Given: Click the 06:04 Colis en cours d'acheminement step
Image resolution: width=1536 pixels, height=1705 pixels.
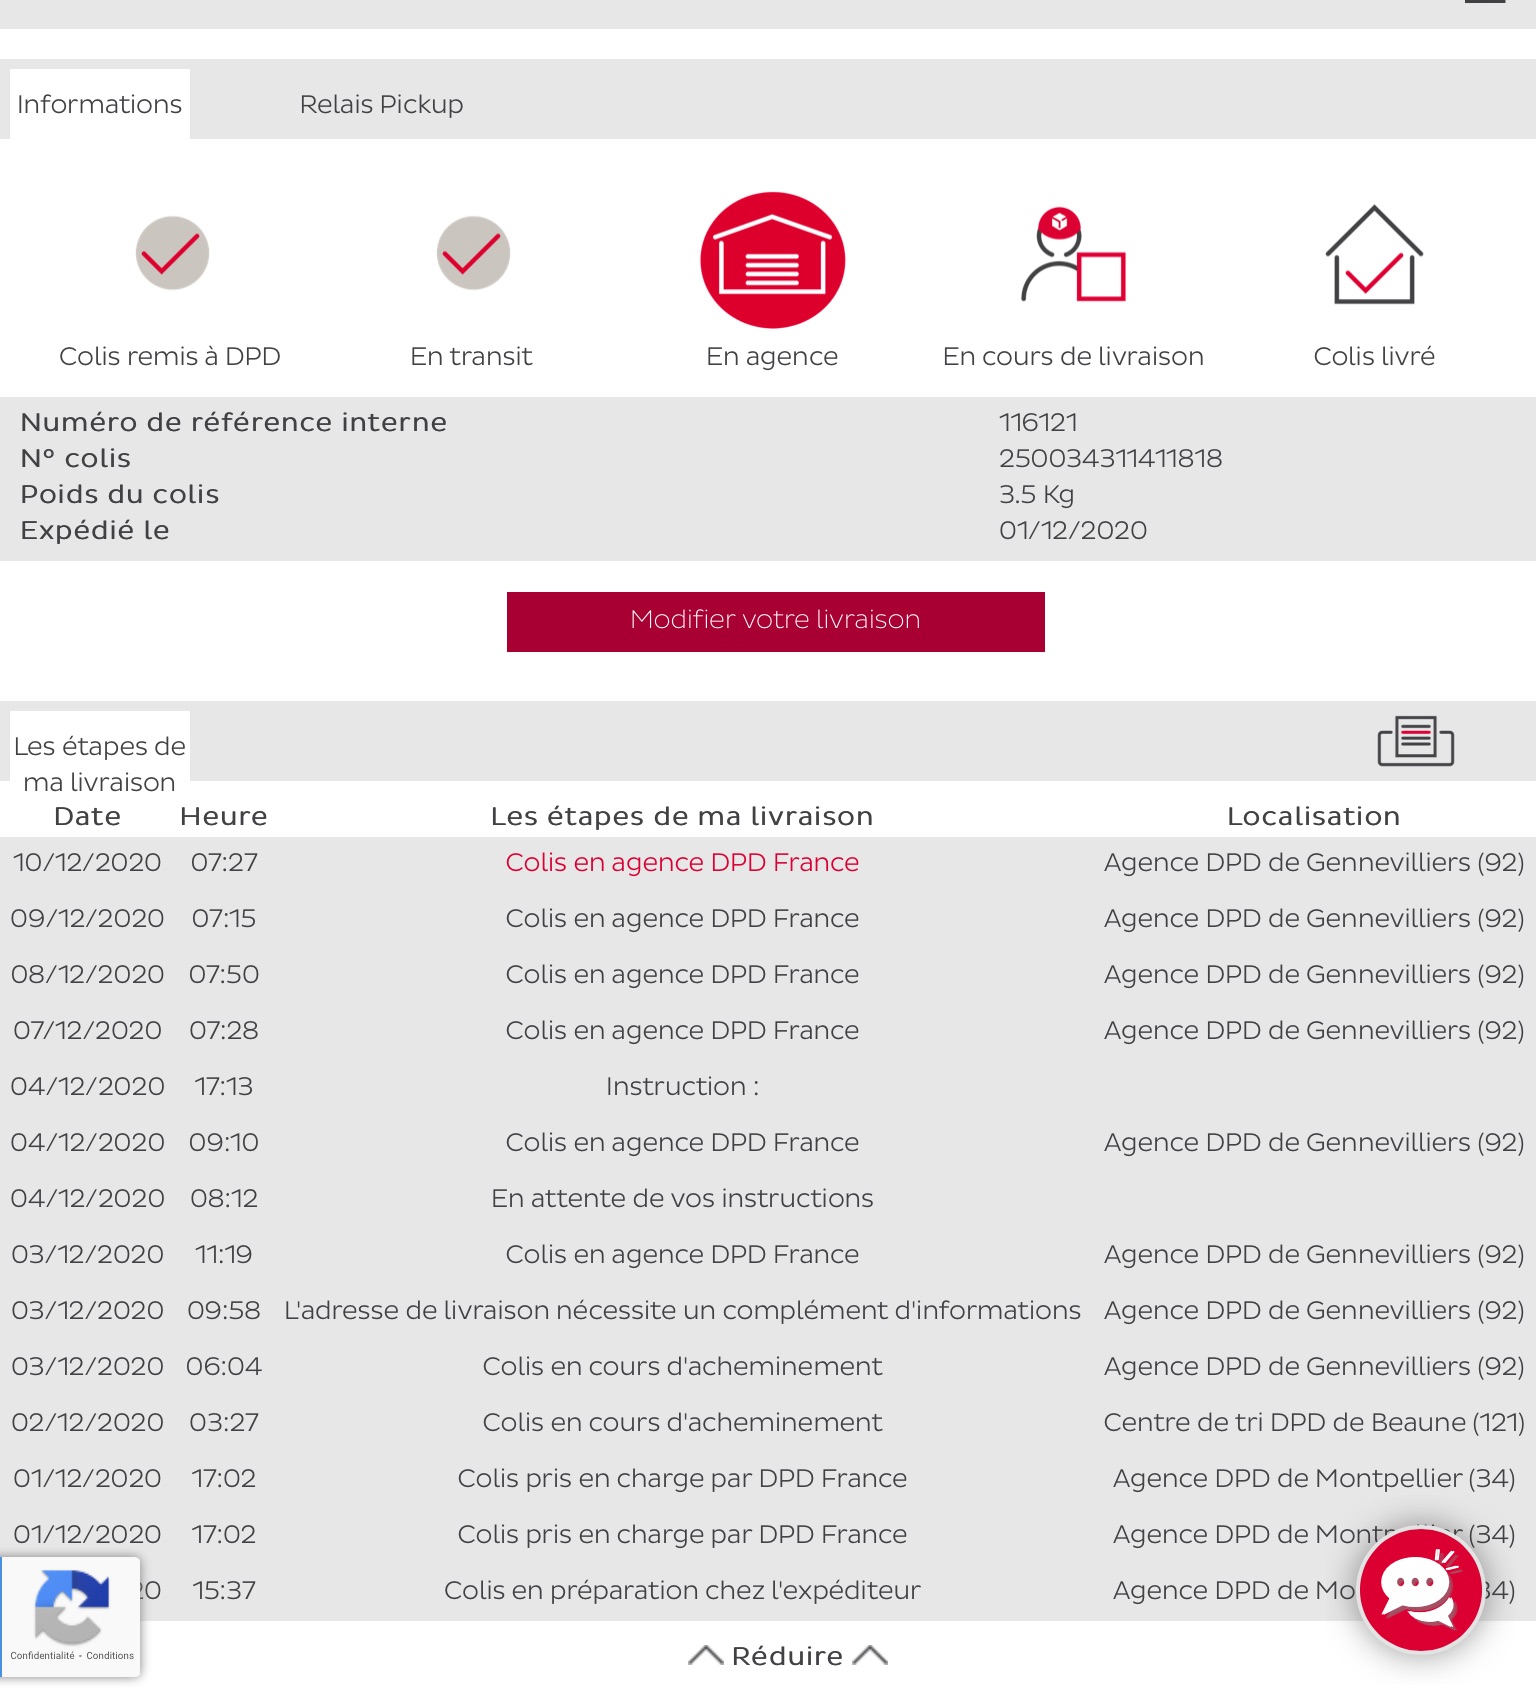Looking at the screenshot, I should pos(682,1366).
